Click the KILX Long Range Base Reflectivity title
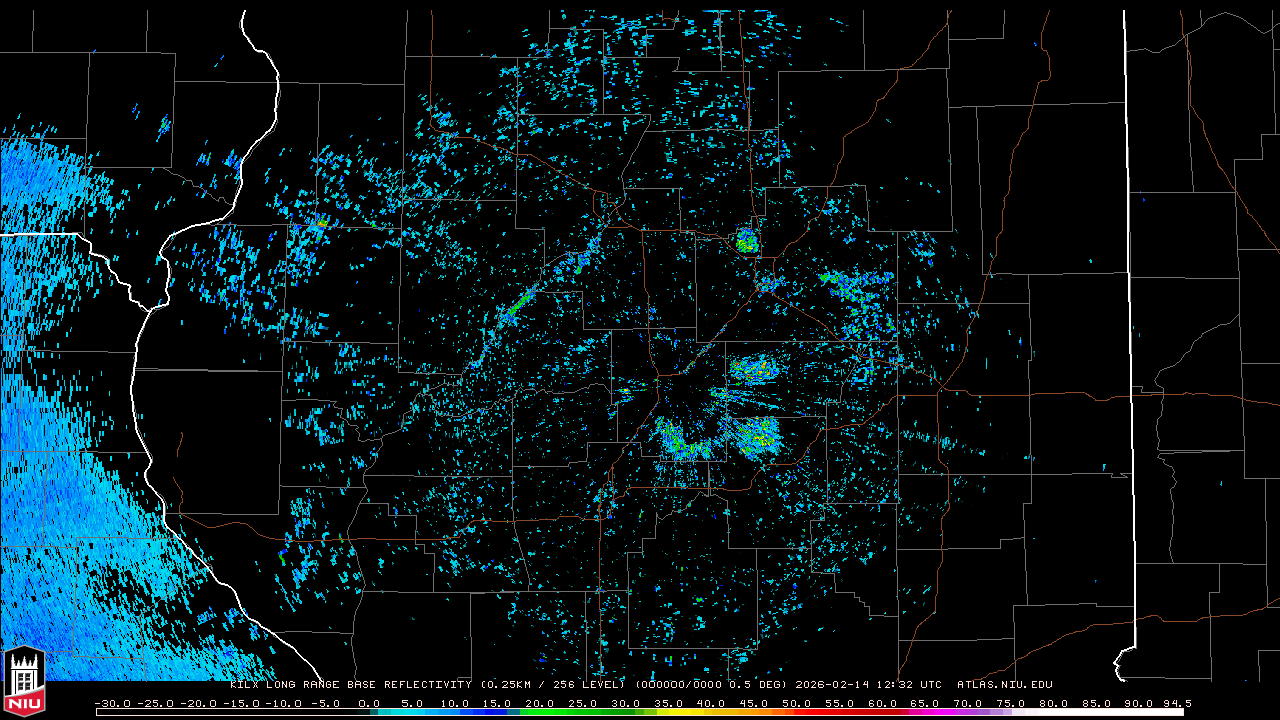The height and width of the screenshot is (720, 1280). (x=351, y=685)
